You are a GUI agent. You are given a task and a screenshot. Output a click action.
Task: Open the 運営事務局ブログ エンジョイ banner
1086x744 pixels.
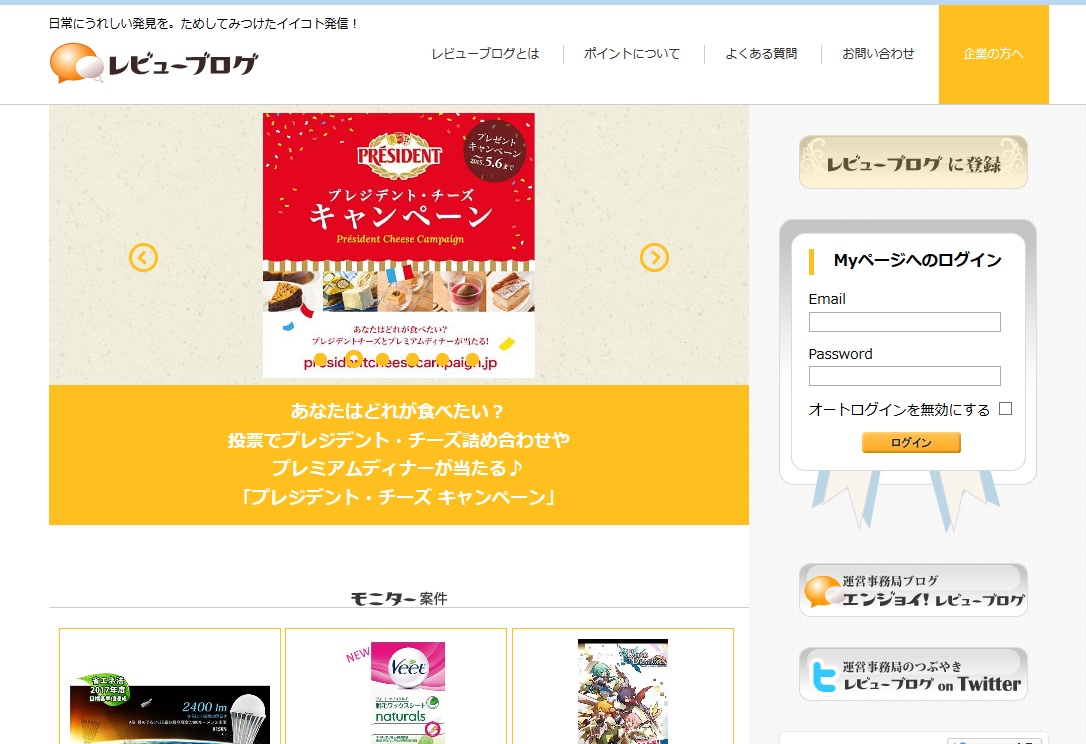[x=913, y=590]
